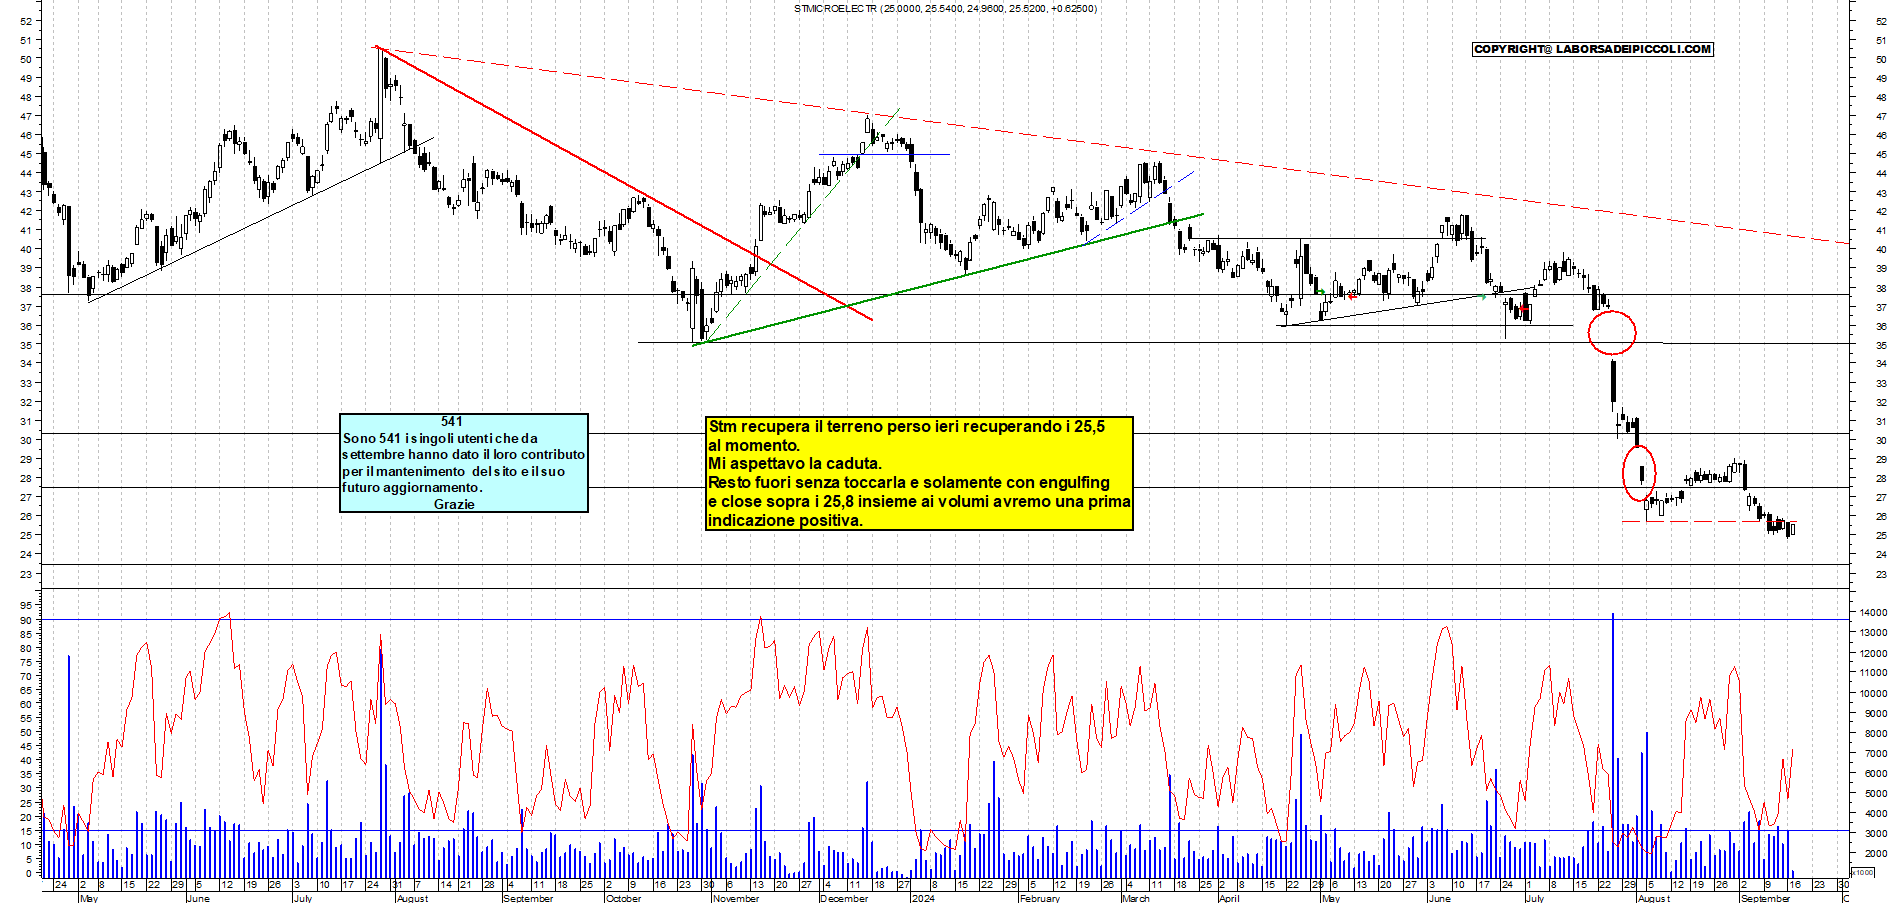Image resolution: width=1890 pixels, height=903 pixels.
Task: Click the 80 oscillator scale label
Action: [26, 648]
